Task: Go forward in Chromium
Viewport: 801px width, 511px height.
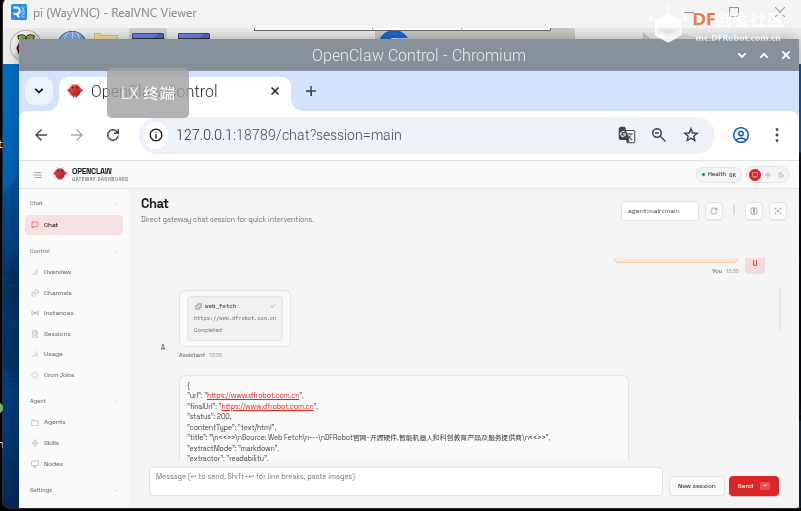Action: (77, 135)
